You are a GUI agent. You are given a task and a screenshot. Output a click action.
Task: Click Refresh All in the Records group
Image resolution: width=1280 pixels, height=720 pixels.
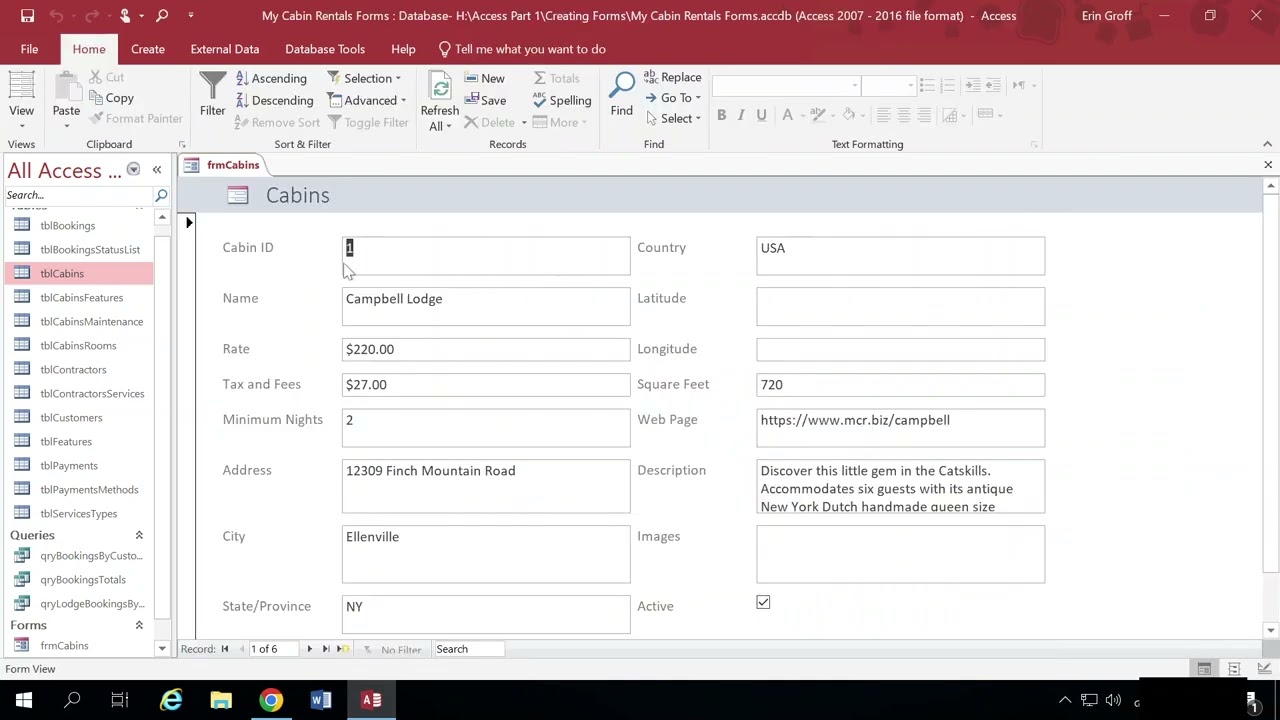tap(439, 101)
